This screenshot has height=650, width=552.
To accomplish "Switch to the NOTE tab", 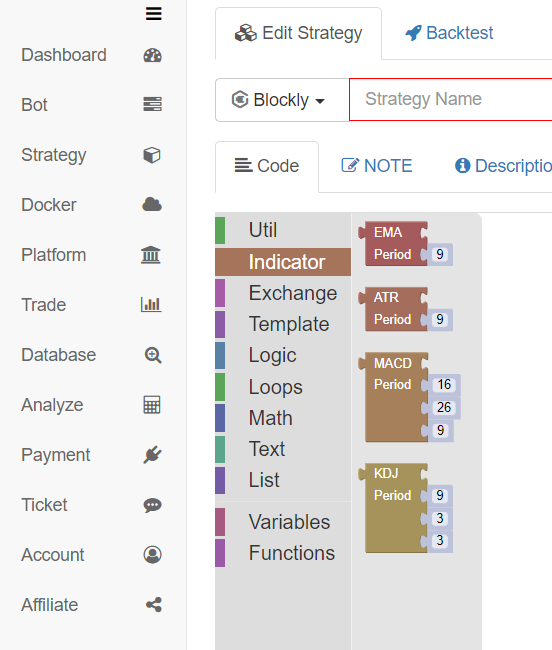I will point(377,166).
